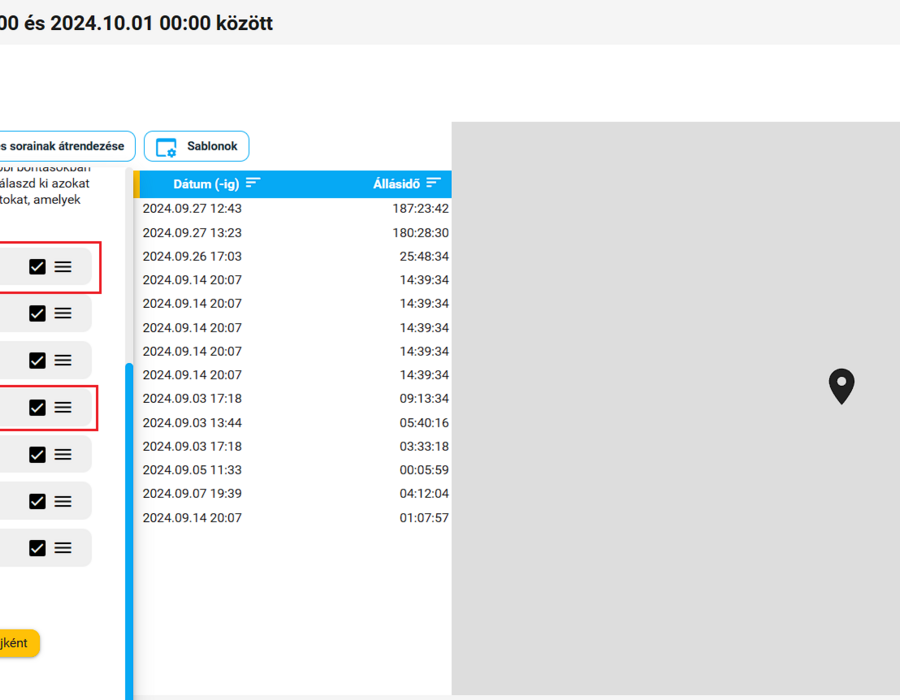Select the date 2024.09.05 11:33
Image resolution: width=900 pixels, height=700 pixels.
192,470
